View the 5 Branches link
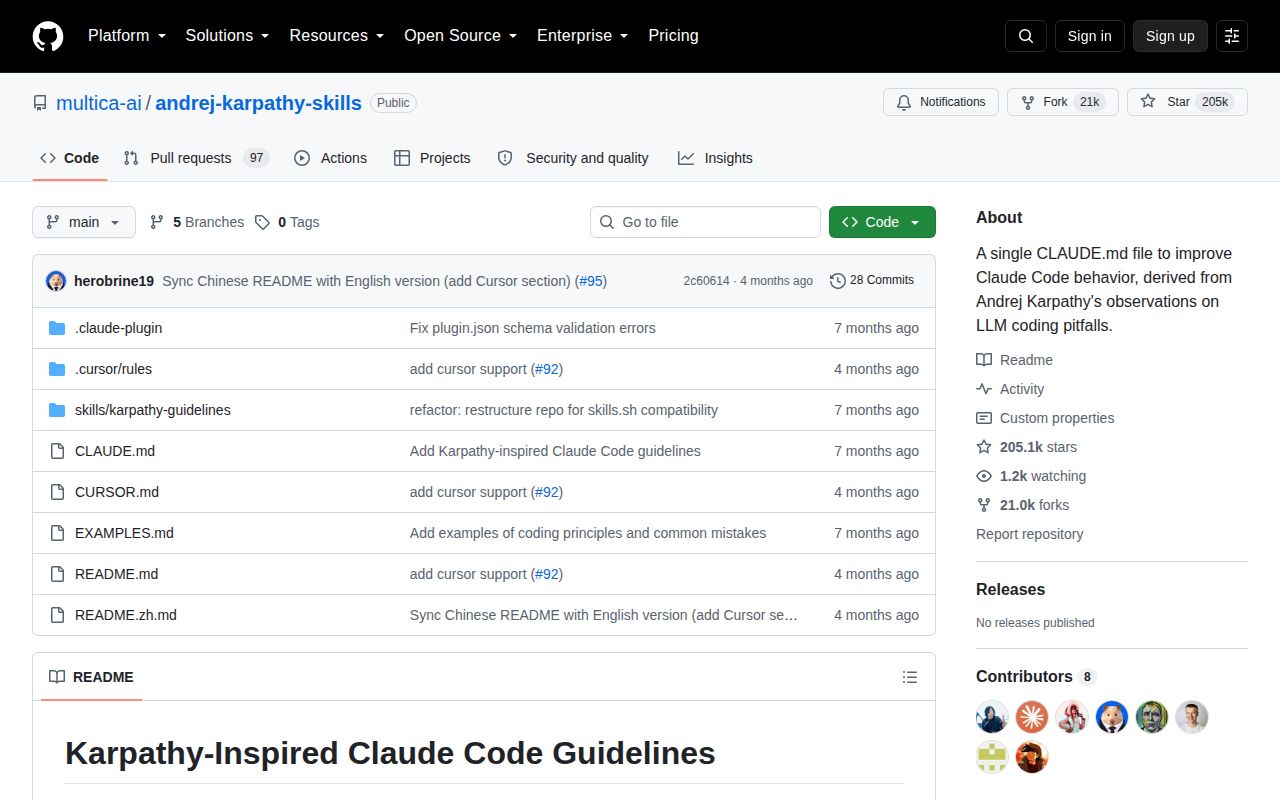This screenshot has height=800, width=1280. (197, 222)
